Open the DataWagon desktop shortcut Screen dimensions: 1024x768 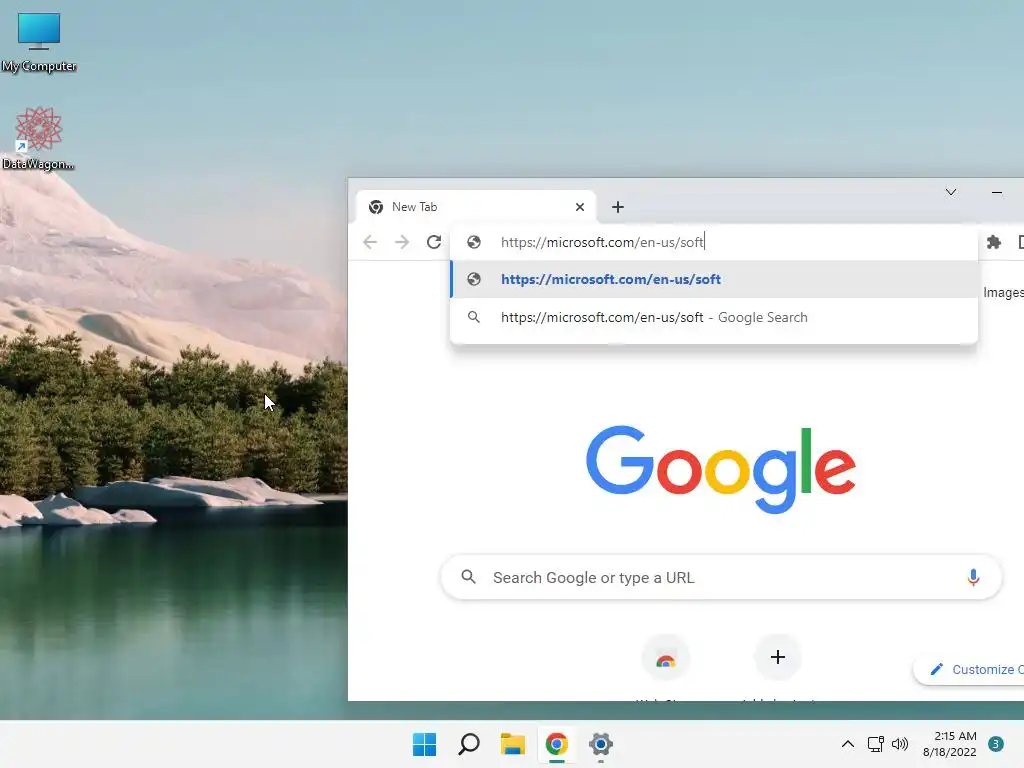pyautogui.click(x=38, y=138)
